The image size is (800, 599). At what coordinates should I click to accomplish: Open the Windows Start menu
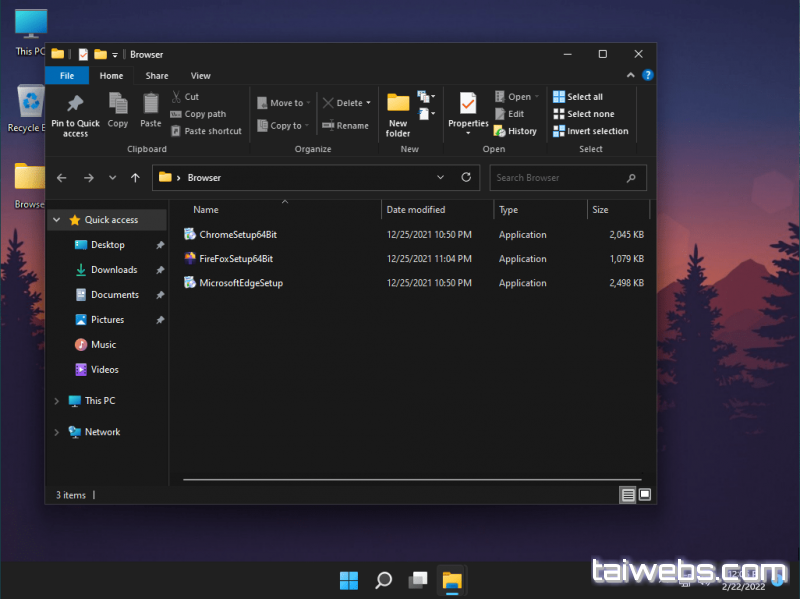pos(349,580)
